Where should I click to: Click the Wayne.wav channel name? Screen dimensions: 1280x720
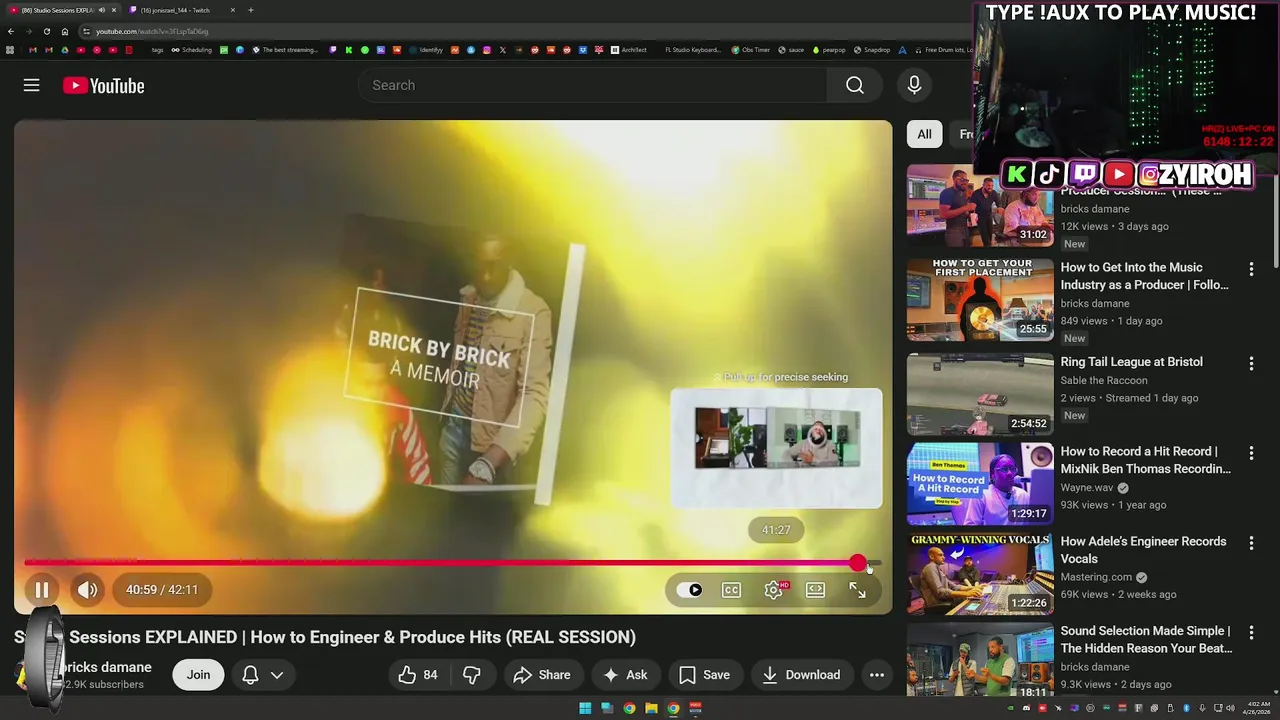click(1087, 488)
